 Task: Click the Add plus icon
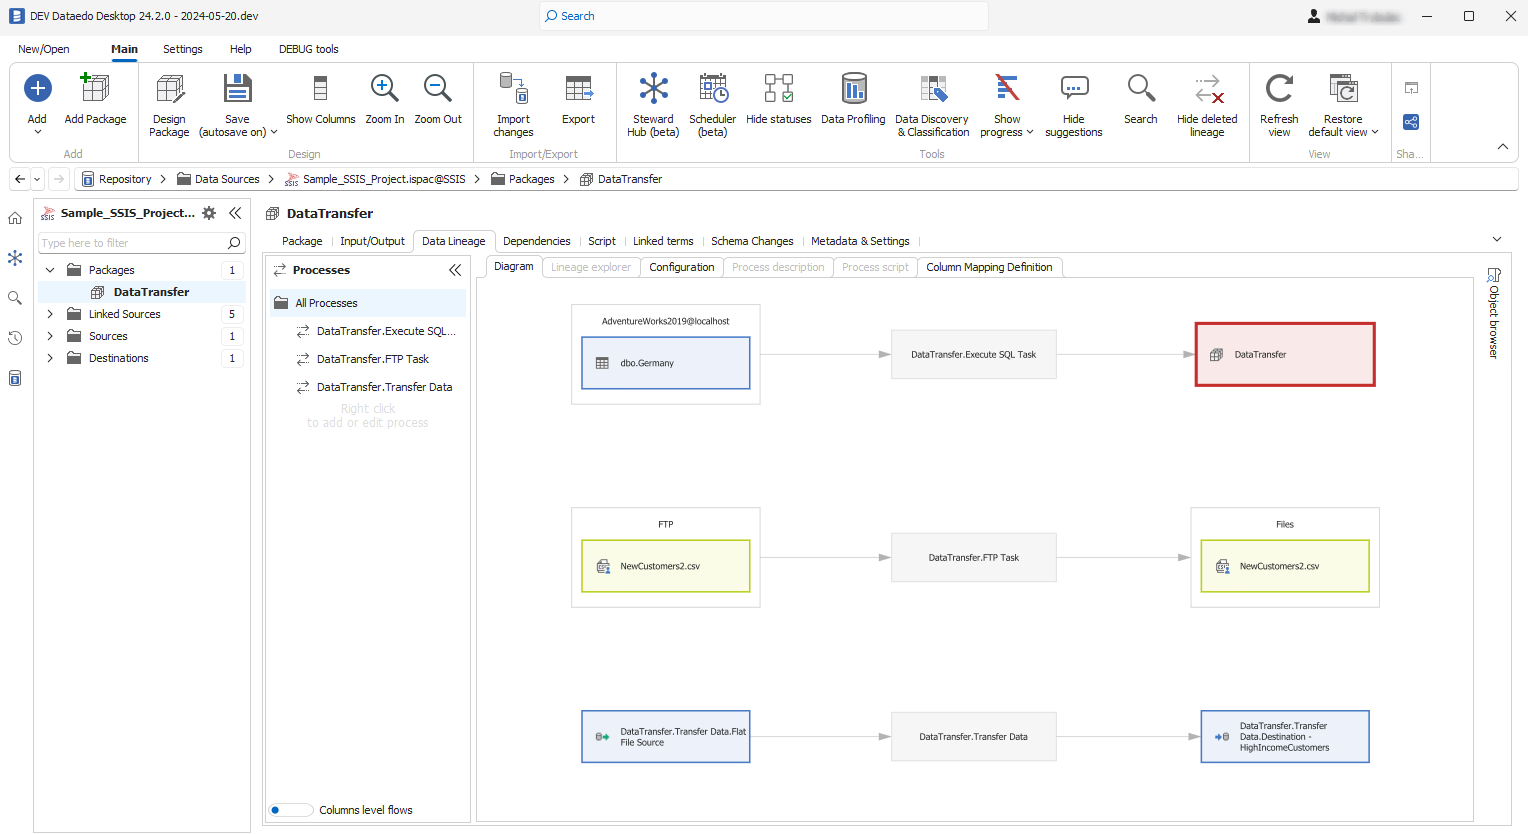pyautogui.click(x=37, y=88)
